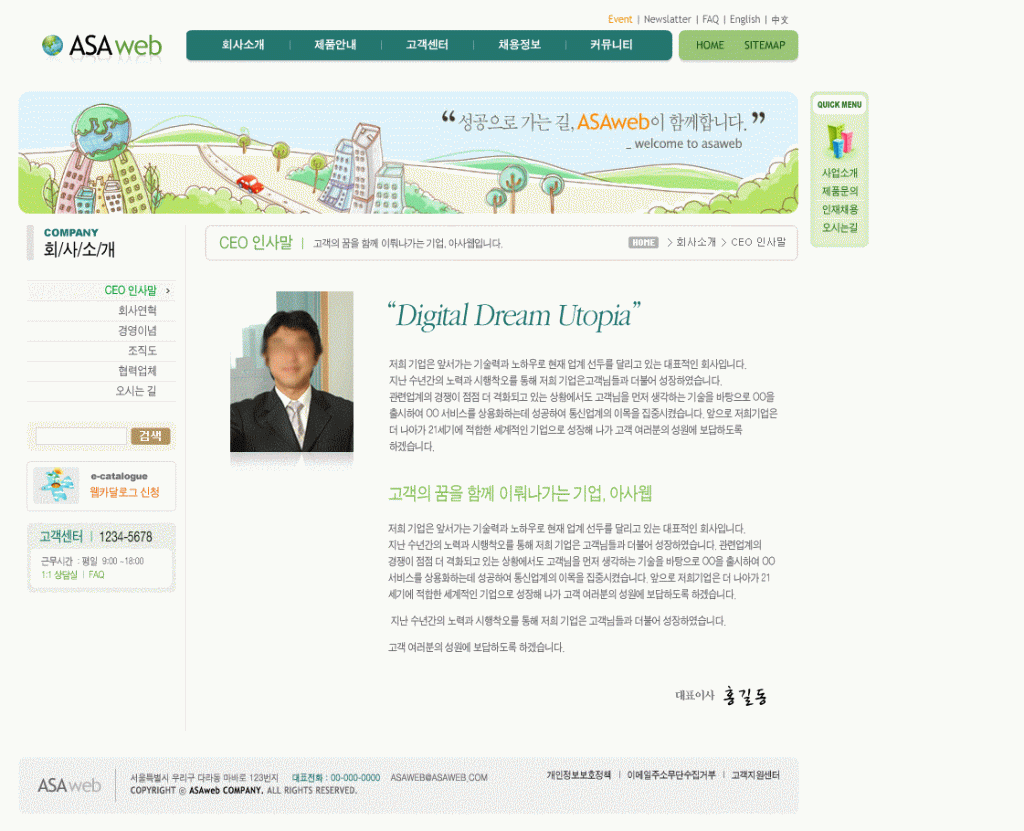The image size is (1024, 831).
Task: Click the CEO portrait photo
Action: click(291, 372)
